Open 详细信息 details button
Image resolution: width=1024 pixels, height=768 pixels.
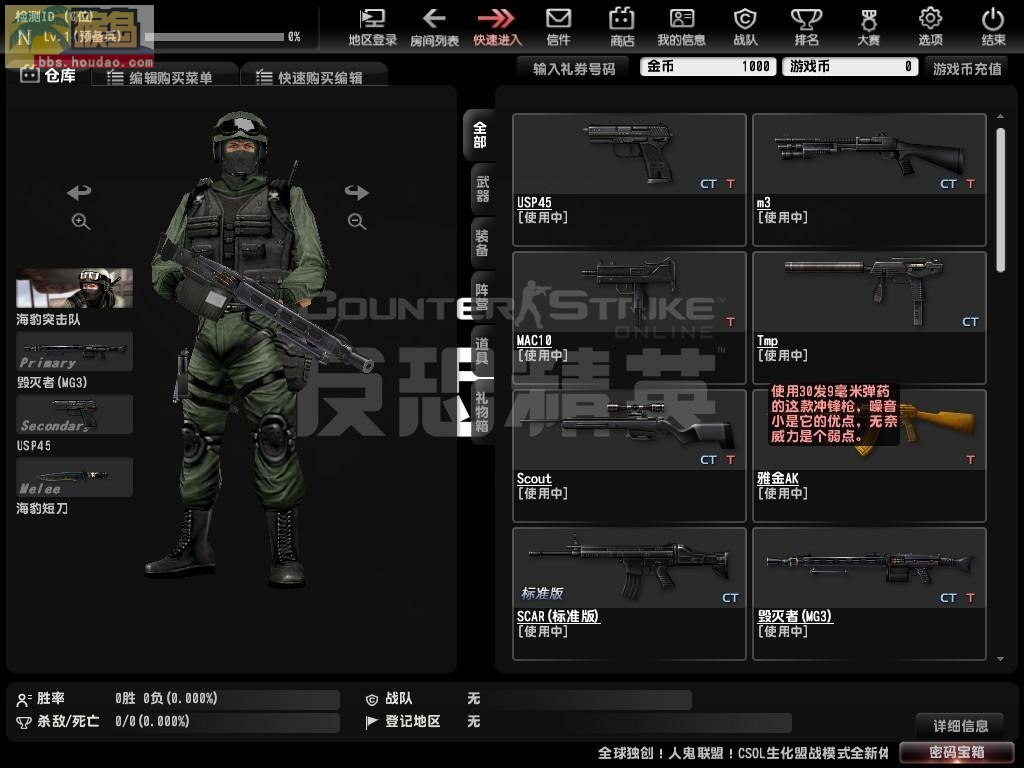(960, 725)
